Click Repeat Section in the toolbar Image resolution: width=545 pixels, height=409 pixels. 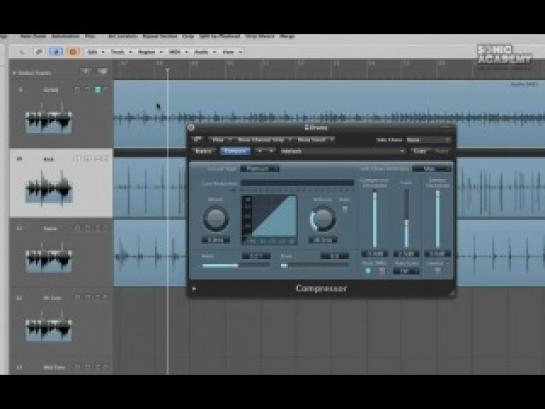pos(160,36)
